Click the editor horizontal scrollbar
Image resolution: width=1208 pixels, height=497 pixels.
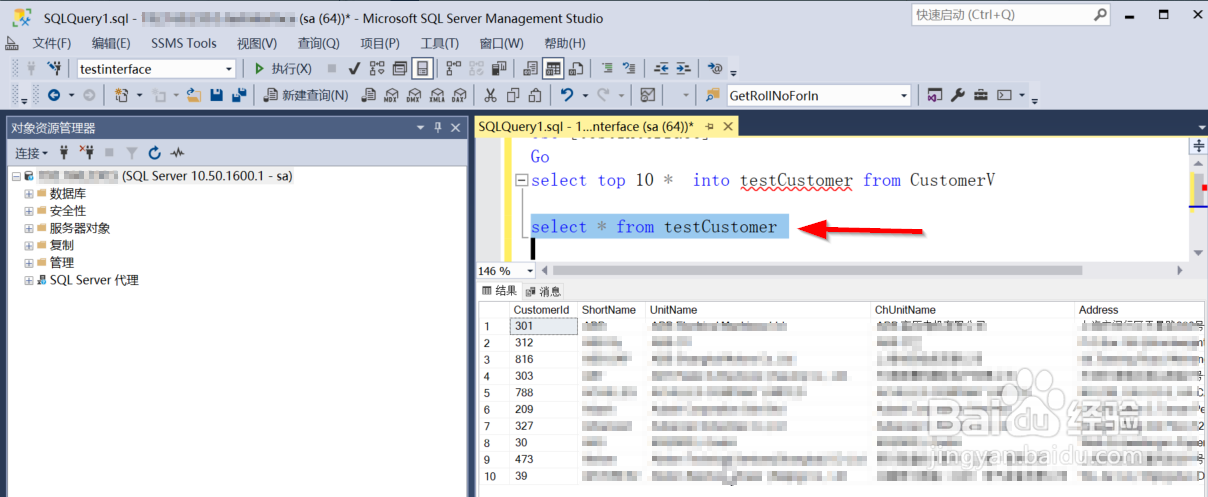click(817, 270)
